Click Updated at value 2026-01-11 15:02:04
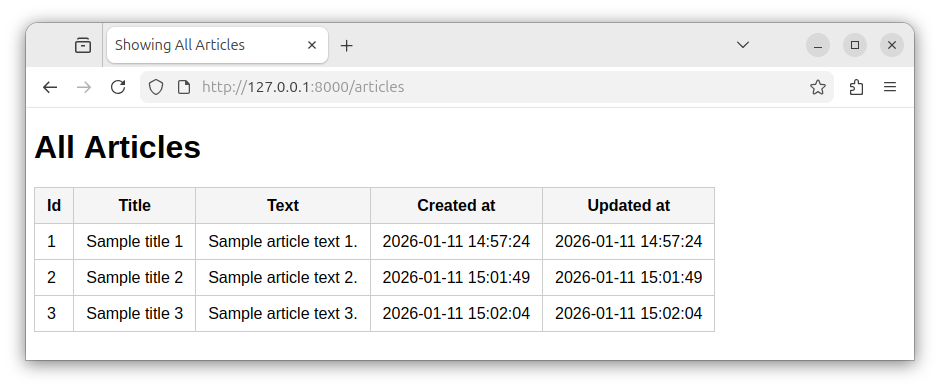Screen dimensions: 940x389 [628, 313]
